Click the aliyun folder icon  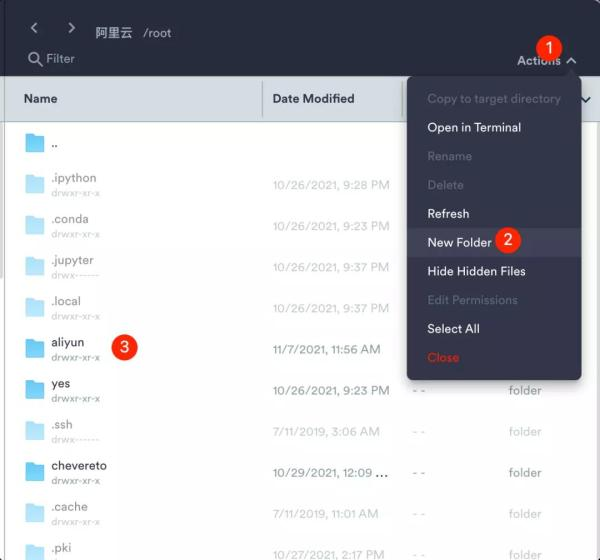coord(35,348)
